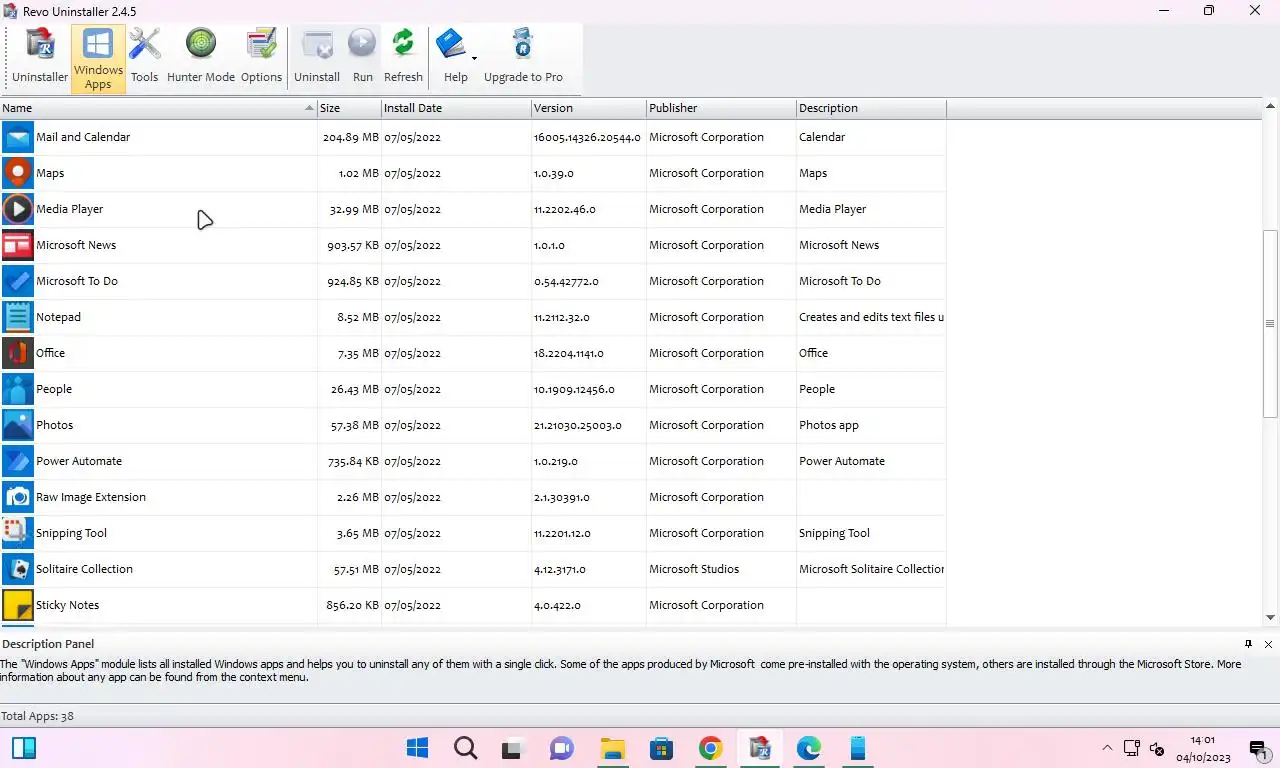Image resolution: width=1280 pixels, height=768 pixels.
Task: Click version 21.21030.25003.0 cell
Action: click(577, 425)
